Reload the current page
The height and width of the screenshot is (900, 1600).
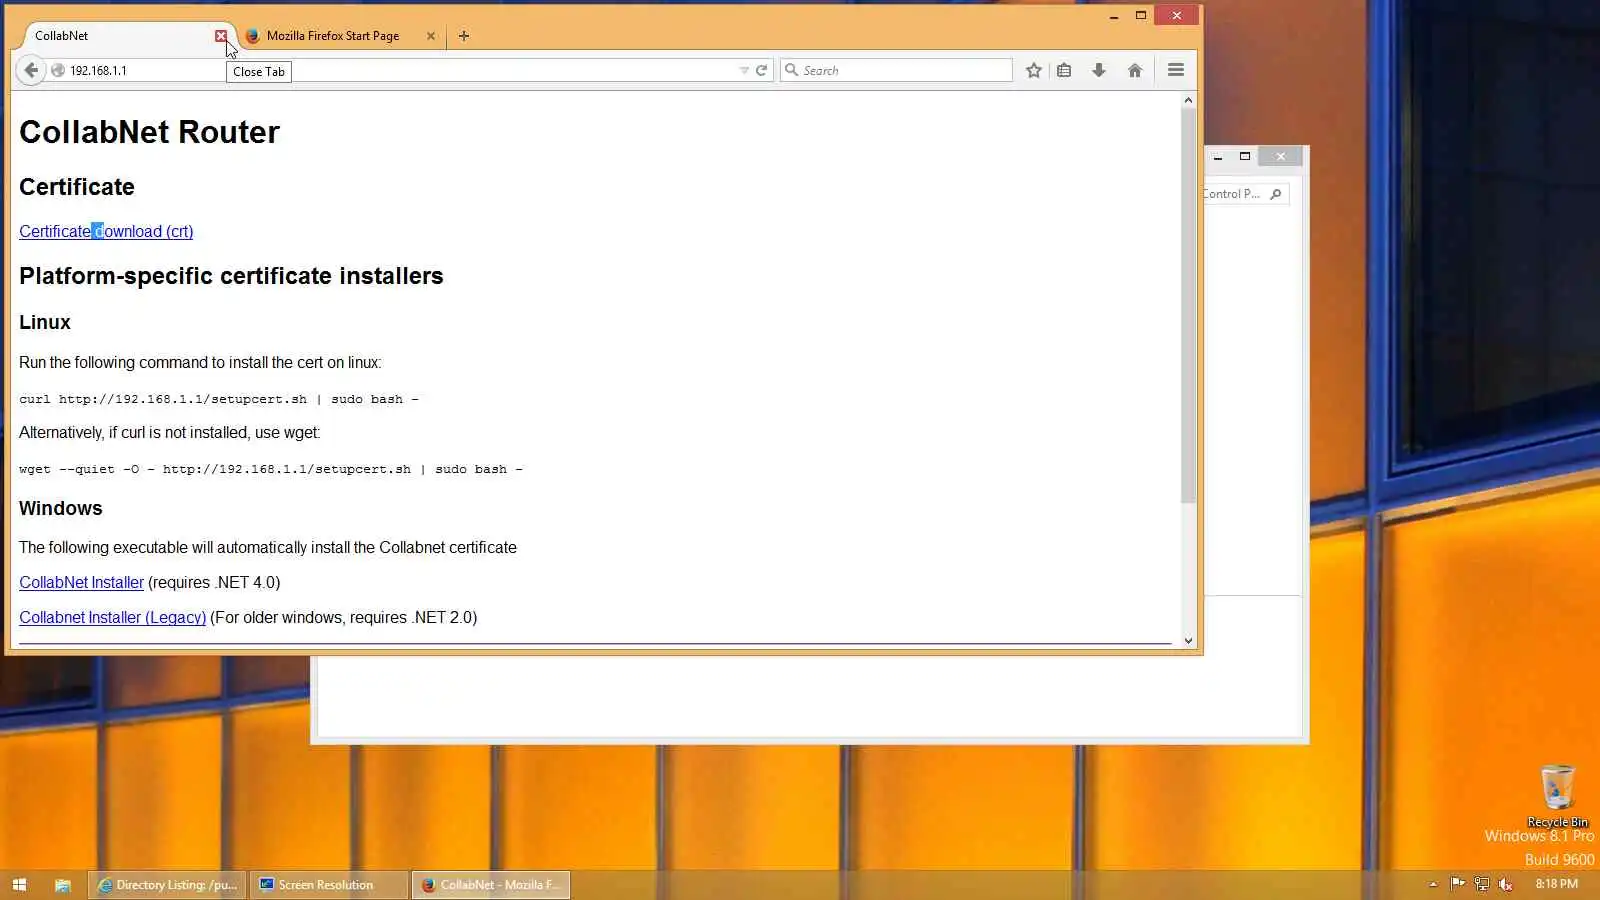762,70
